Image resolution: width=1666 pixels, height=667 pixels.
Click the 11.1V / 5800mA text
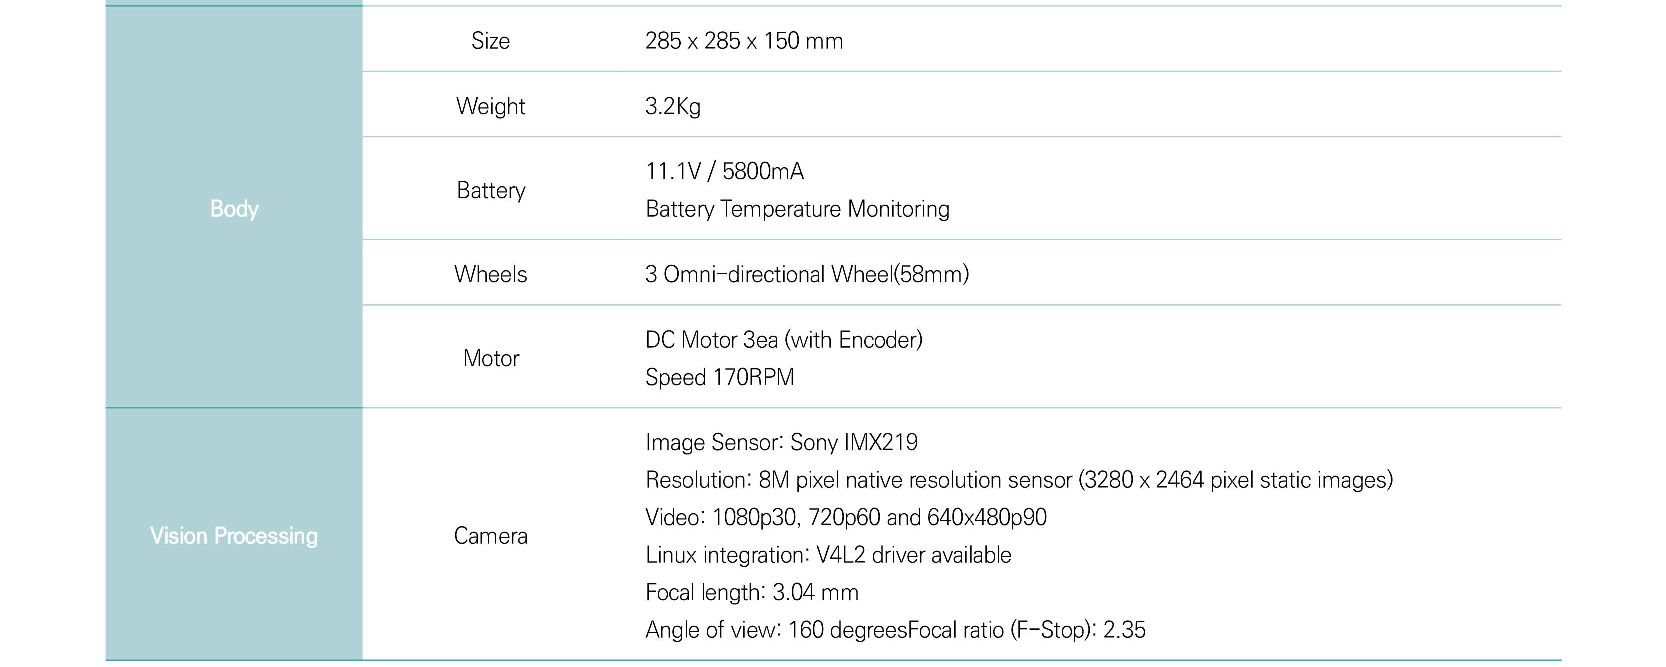(725, 171)
